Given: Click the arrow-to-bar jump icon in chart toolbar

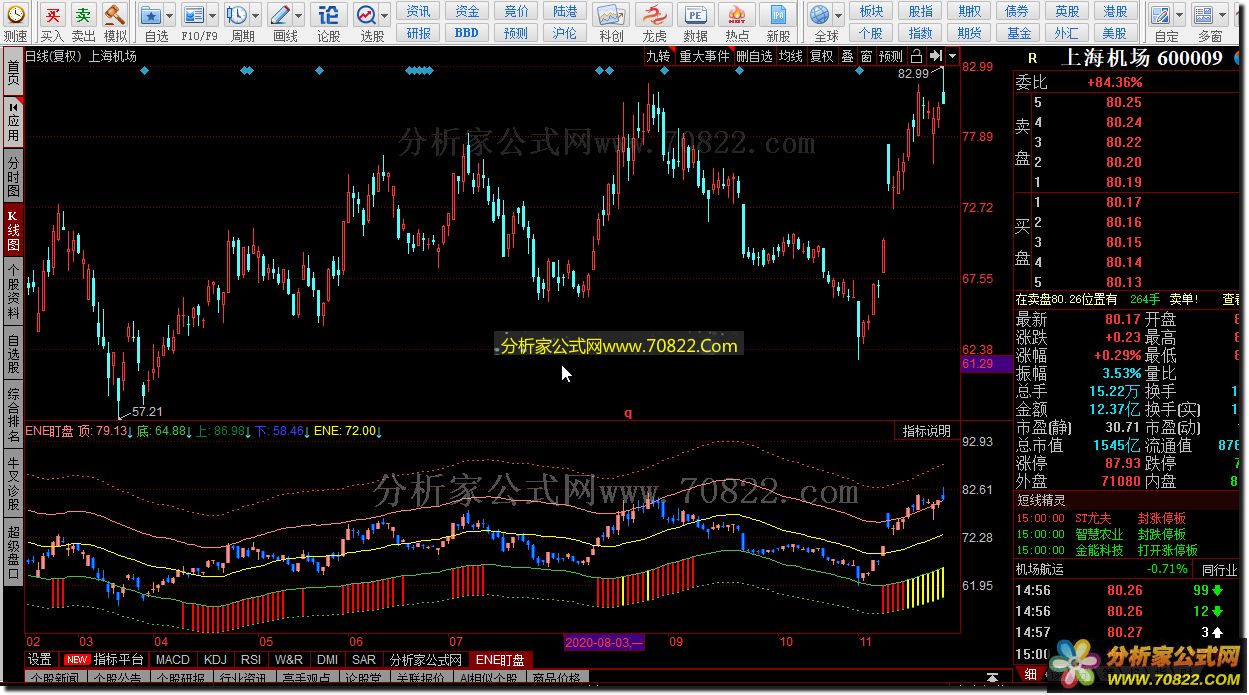Looking at the screenshot, I should [934, 56].
